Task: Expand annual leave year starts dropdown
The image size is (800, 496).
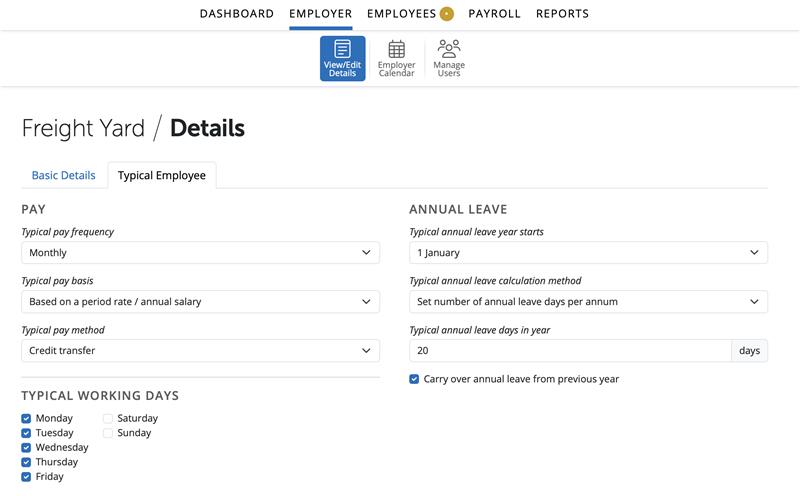Action: click(x=588, y=253)
